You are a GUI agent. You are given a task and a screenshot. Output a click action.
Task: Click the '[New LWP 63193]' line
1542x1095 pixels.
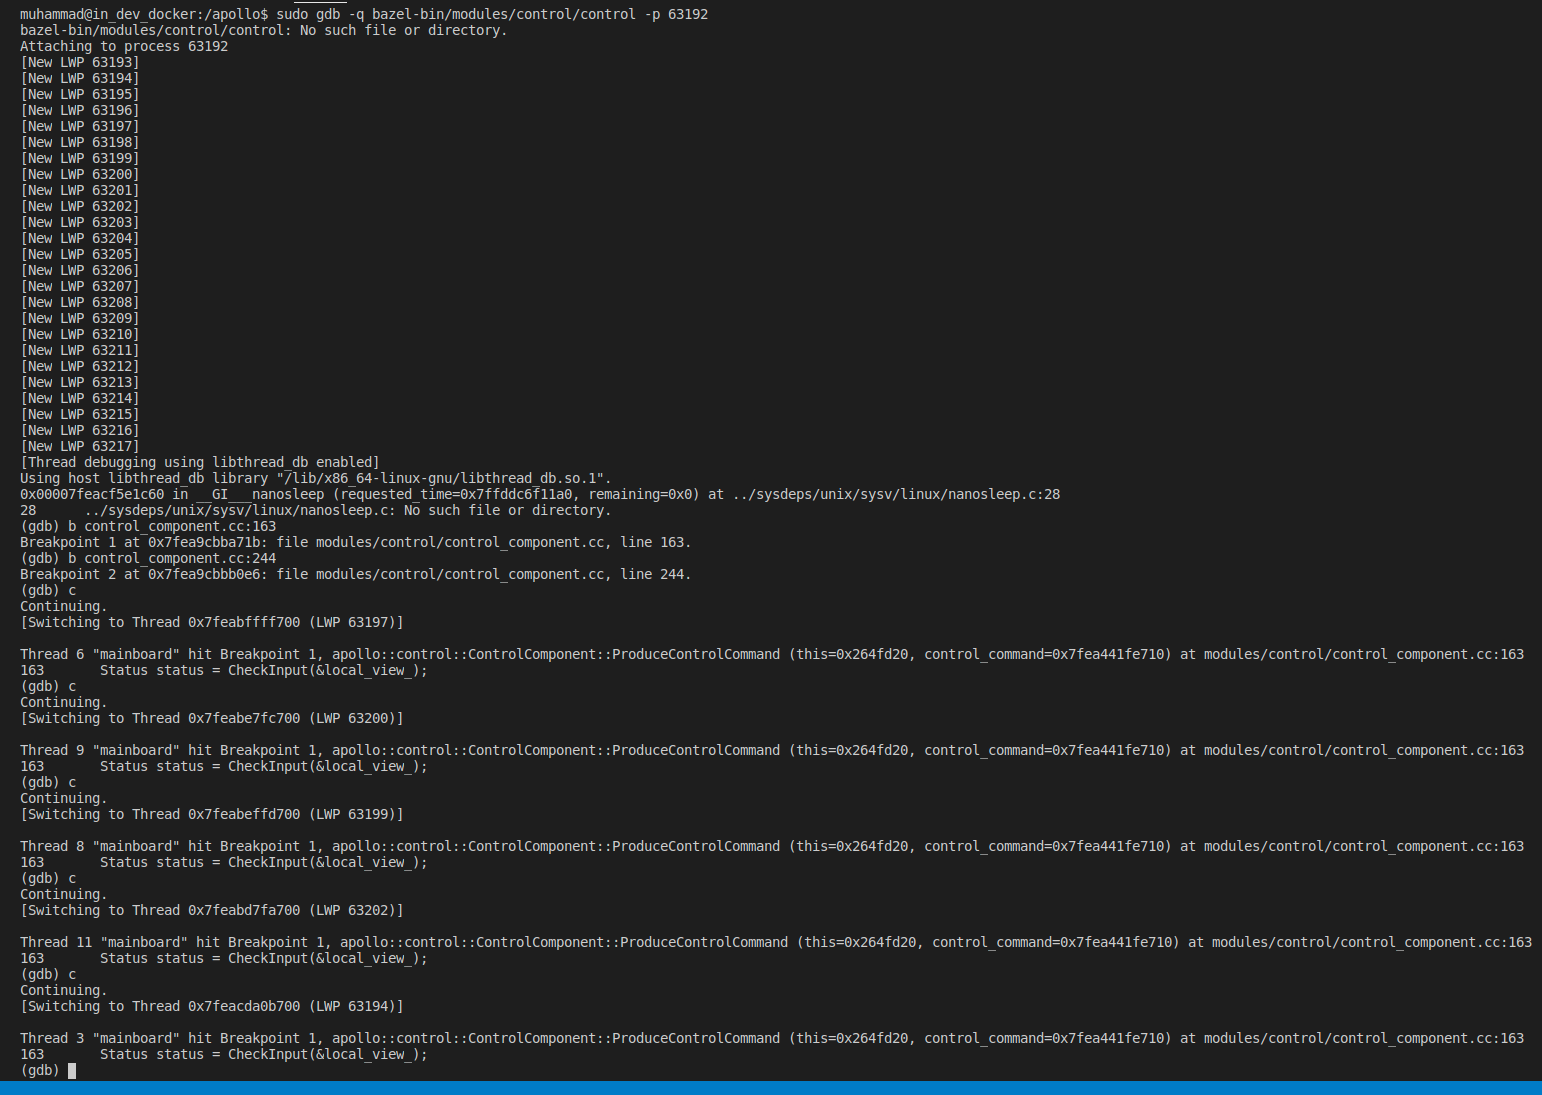(79, 62)
